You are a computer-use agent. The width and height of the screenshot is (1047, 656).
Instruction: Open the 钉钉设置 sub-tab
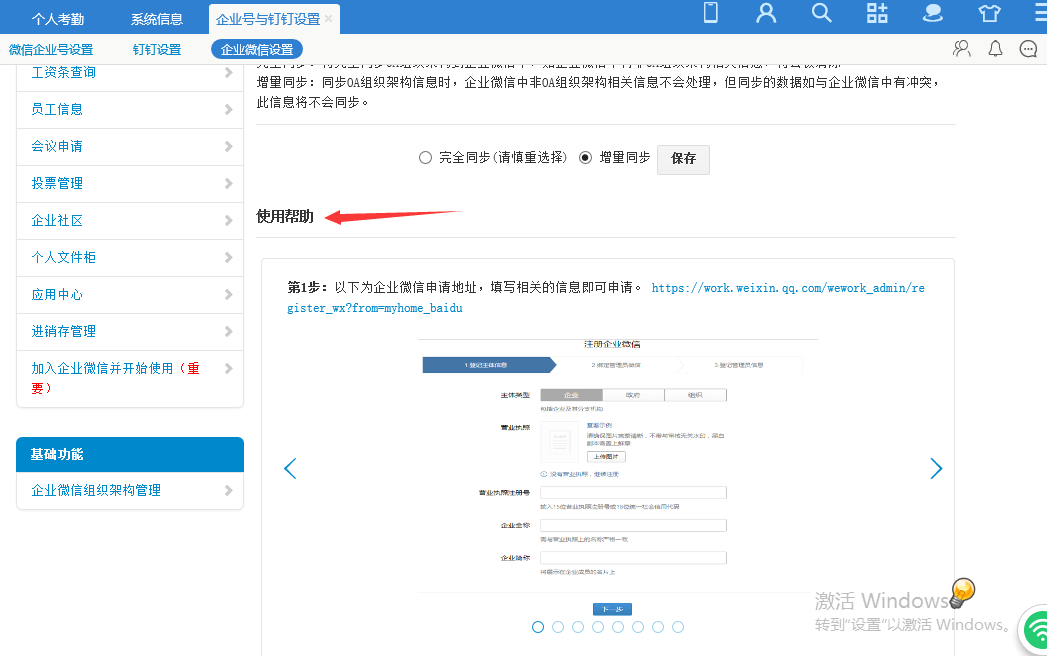157,50
